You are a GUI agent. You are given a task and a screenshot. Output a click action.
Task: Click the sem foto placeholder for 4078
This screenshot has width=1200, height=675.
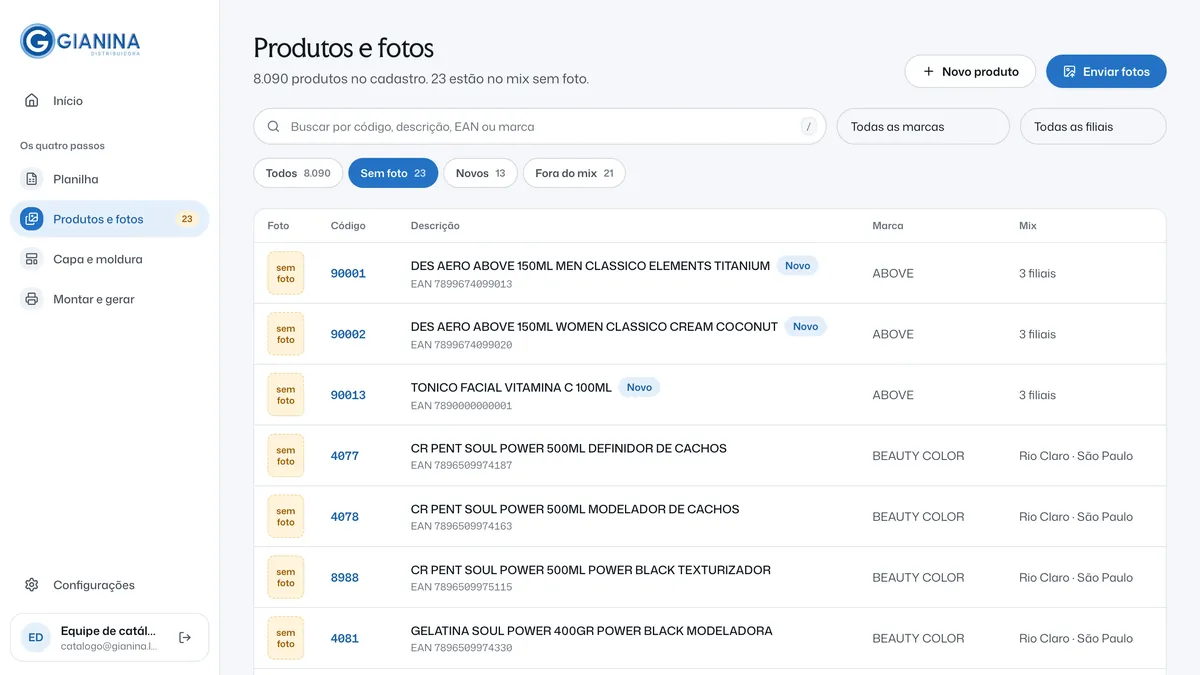point(286,517)
